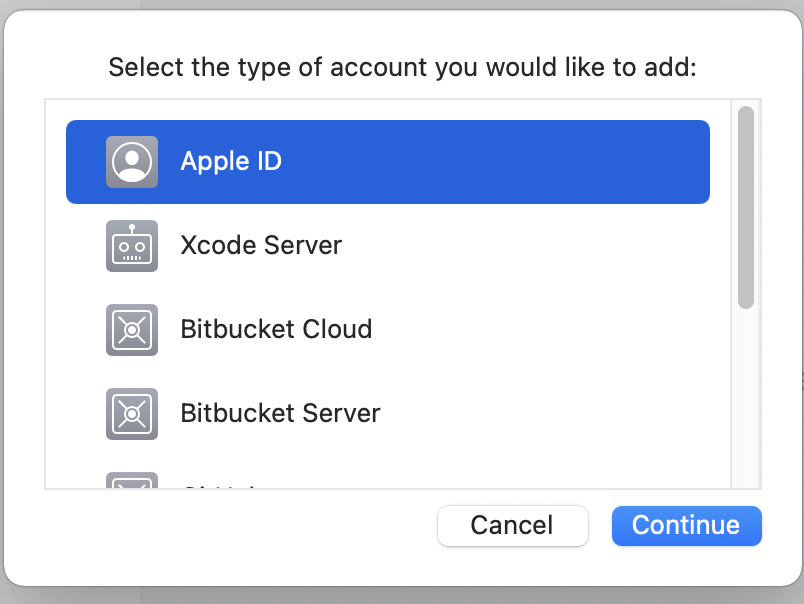804x604 pixels.
Task: Click the account list scrollbar thumb
Action: coord(746,208)
